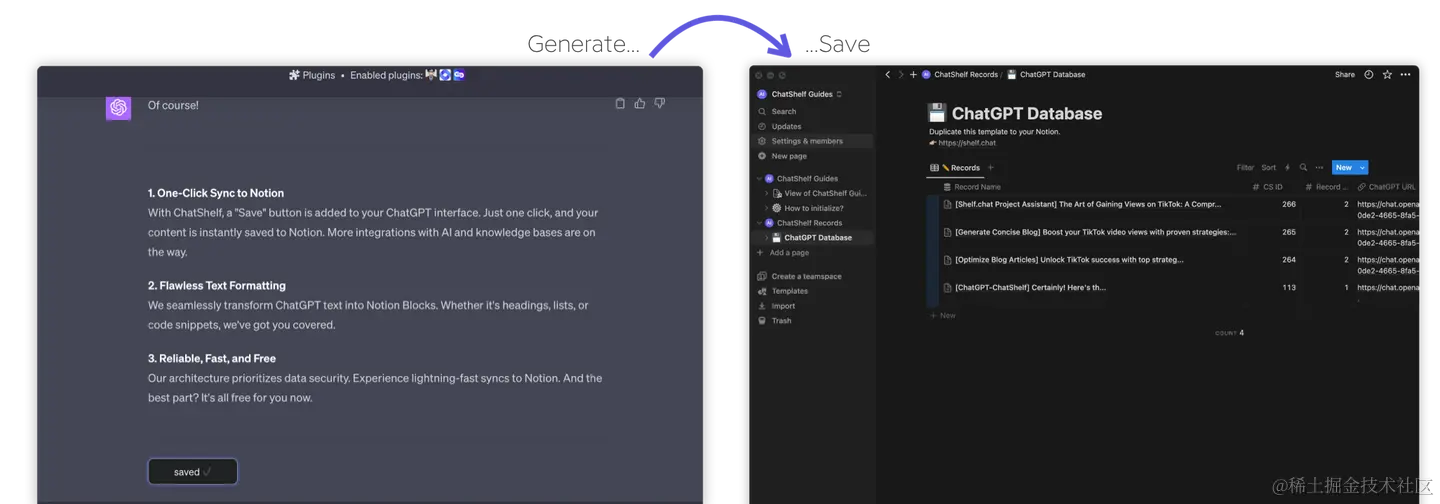Click the thumbs down icon in ChatGPT
The height and width of the screenshot is (504, 1440).
(659, 103)
